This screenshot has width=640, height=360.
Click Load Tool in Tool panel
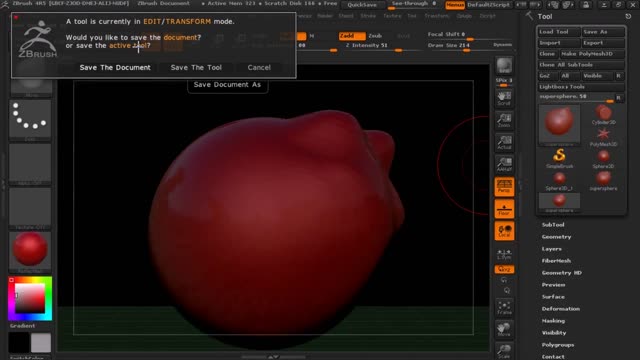pyautogui.click(x=559, y=32)
